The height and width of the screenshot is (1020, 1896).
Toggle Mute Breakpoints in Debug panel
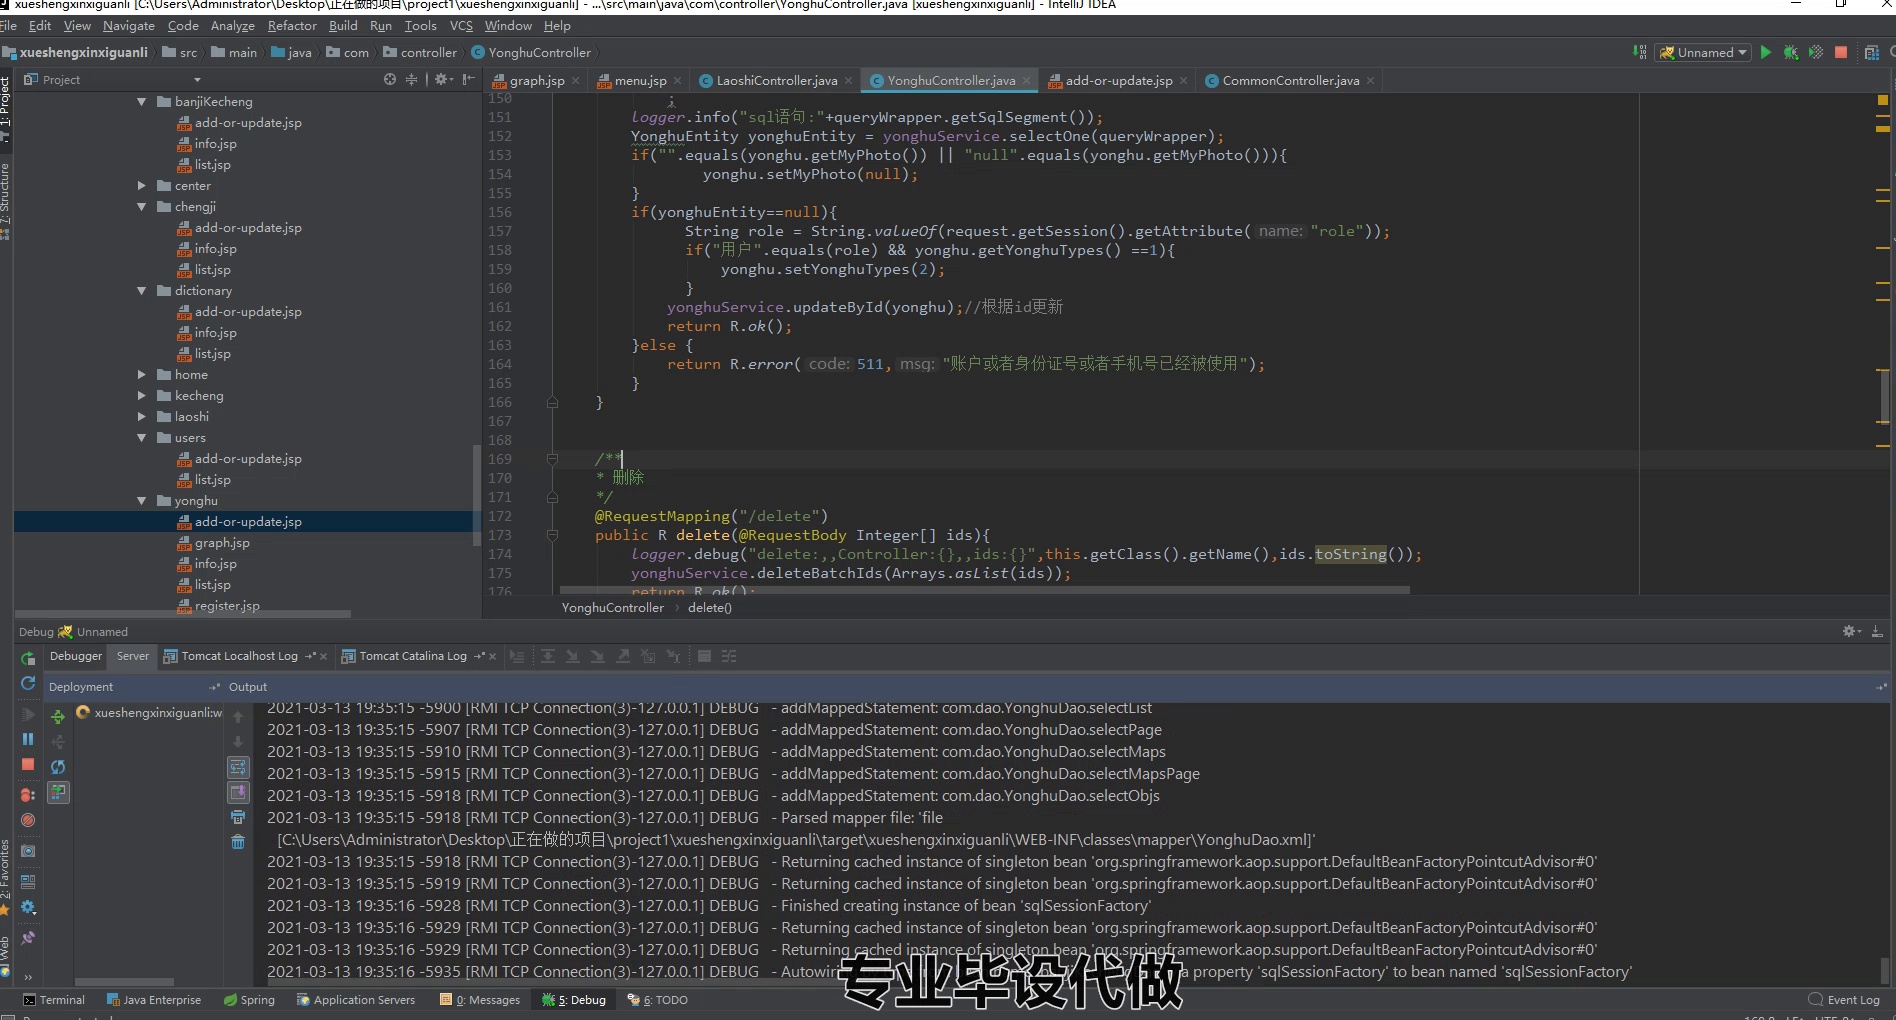tap(28, 820)
